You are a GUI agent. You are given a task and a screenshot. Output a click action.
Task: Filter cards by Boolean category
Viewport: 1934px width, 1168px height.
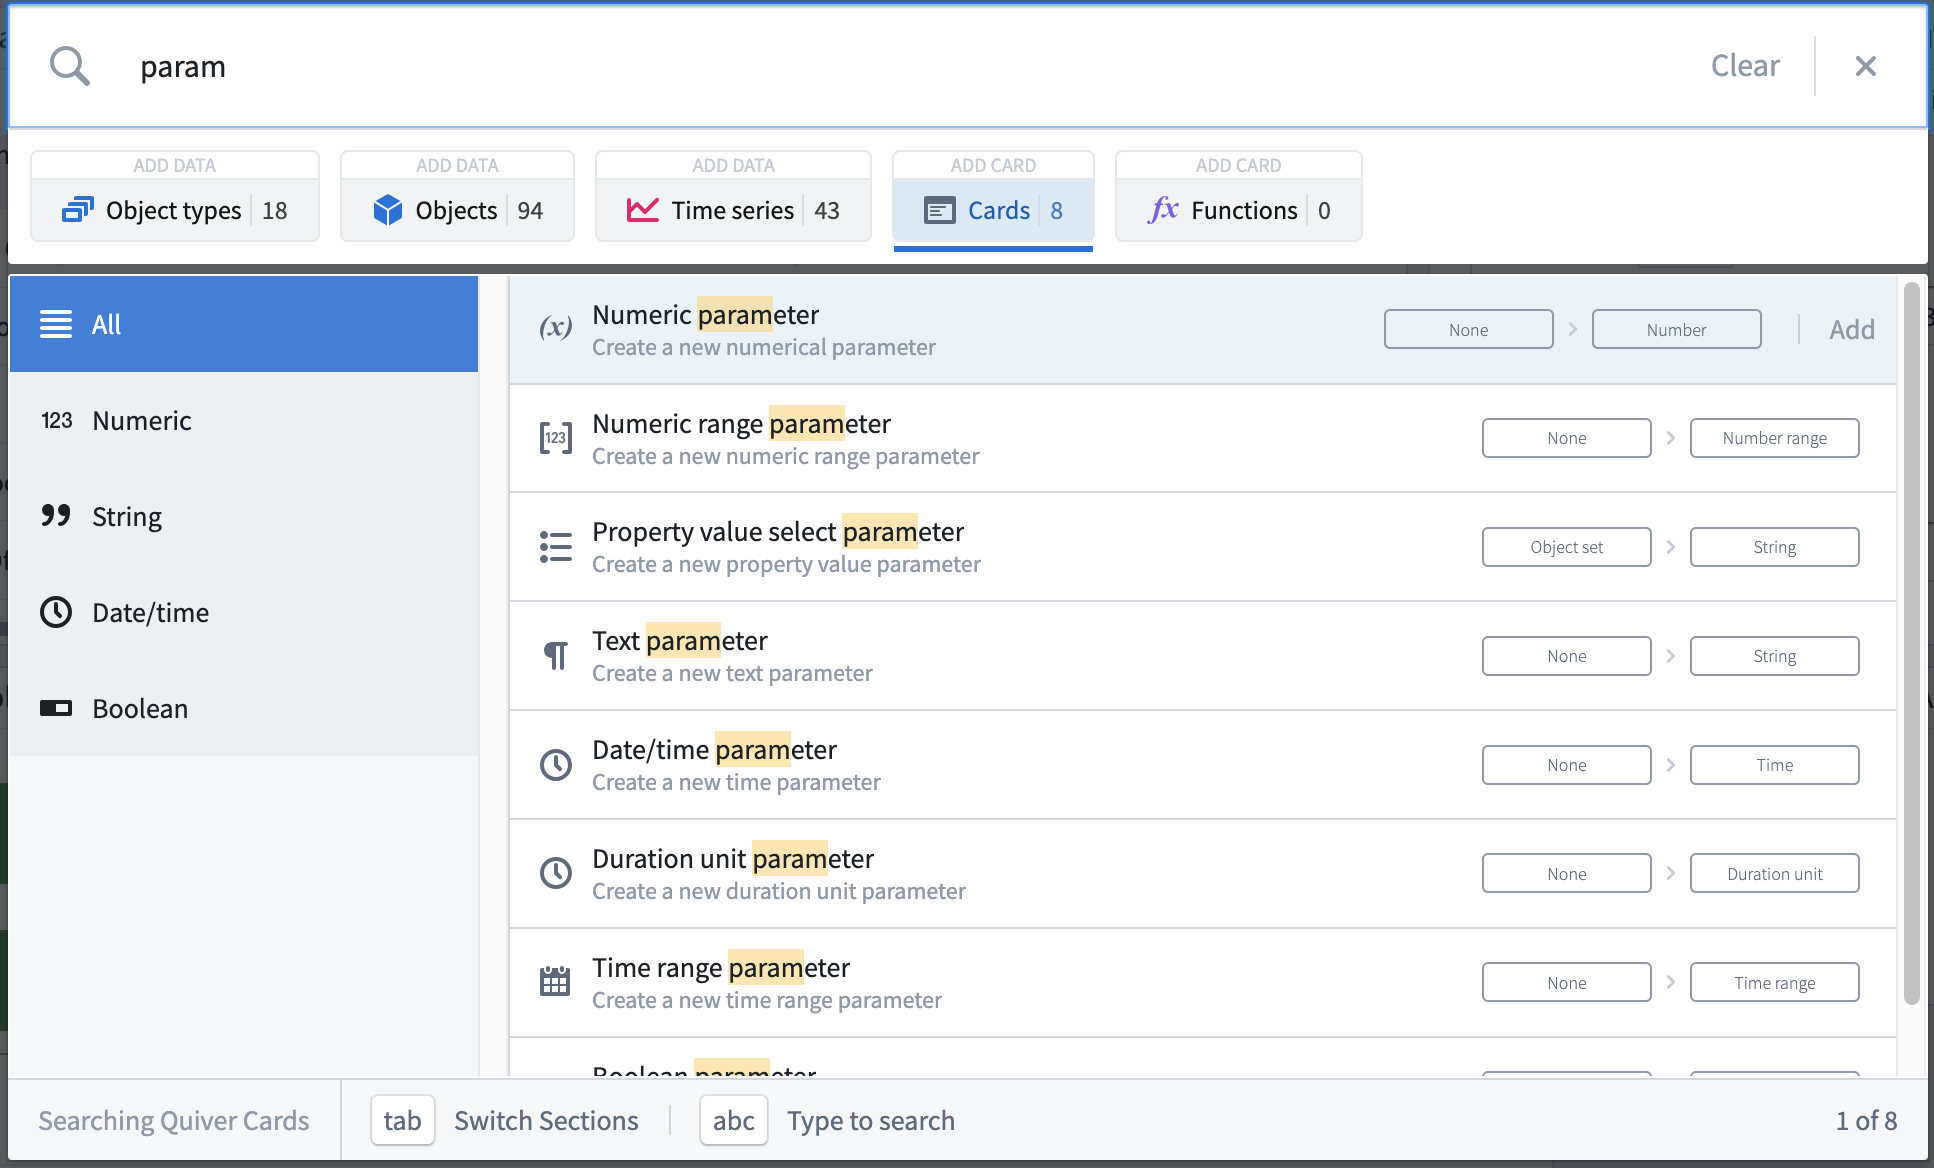[244, 708]
